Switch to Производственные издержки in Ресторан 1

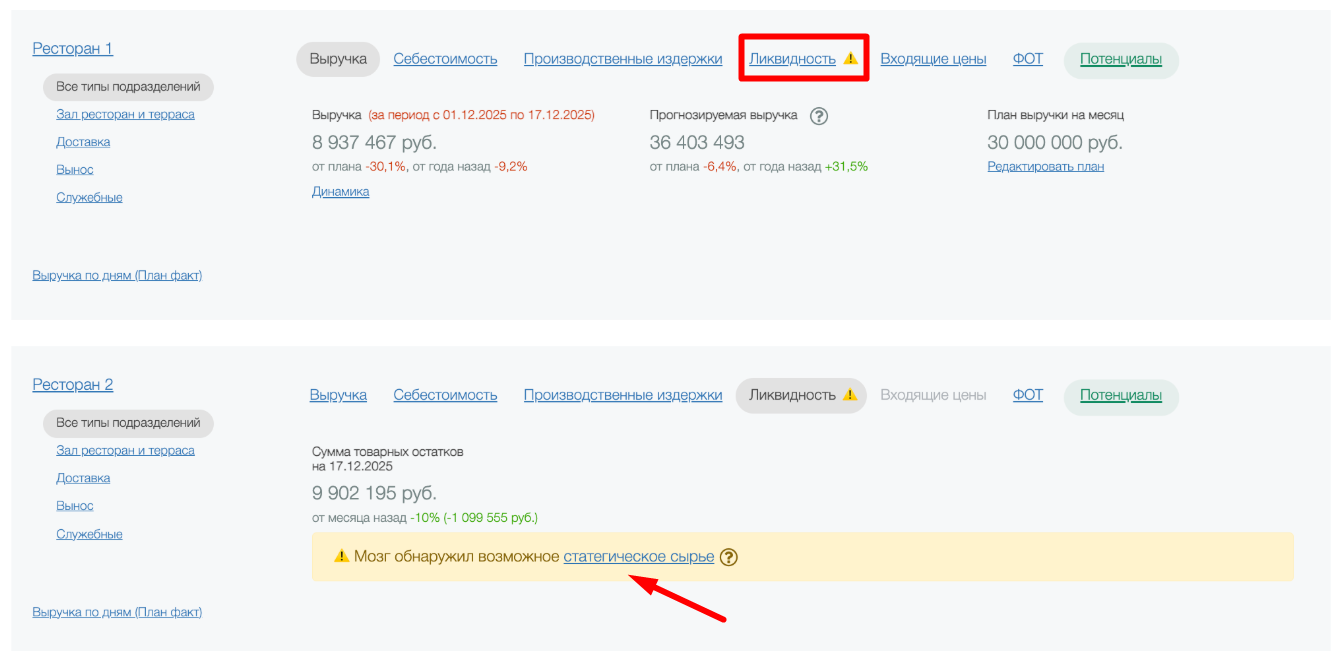622,59
